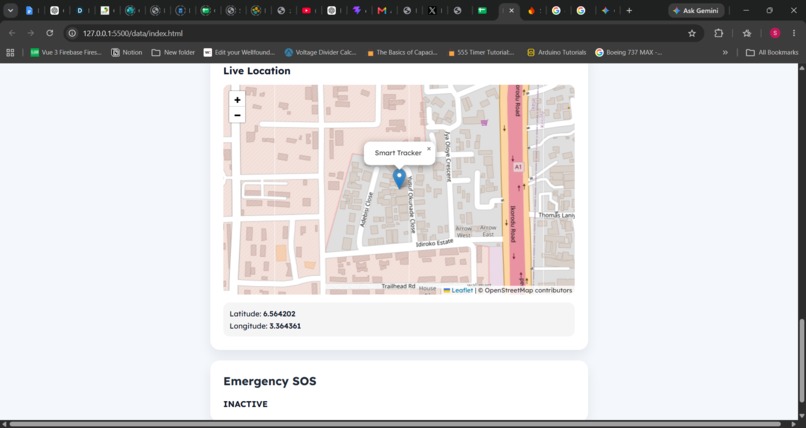The image size is (806, 428).
Task: Click the horizontal page scrollbar
Action: pos(395,424)
